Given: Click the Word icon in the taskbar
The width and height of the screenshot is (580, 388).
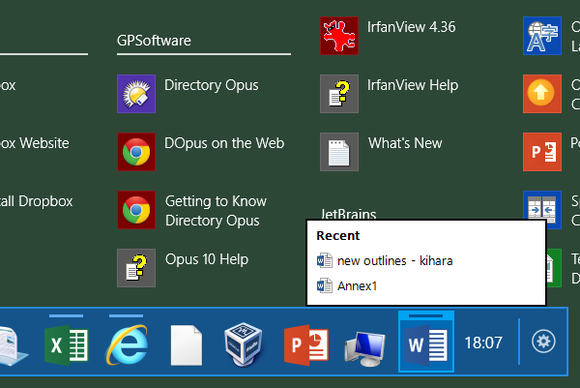Looking at the screenshot, I should (x=426, y=342).
